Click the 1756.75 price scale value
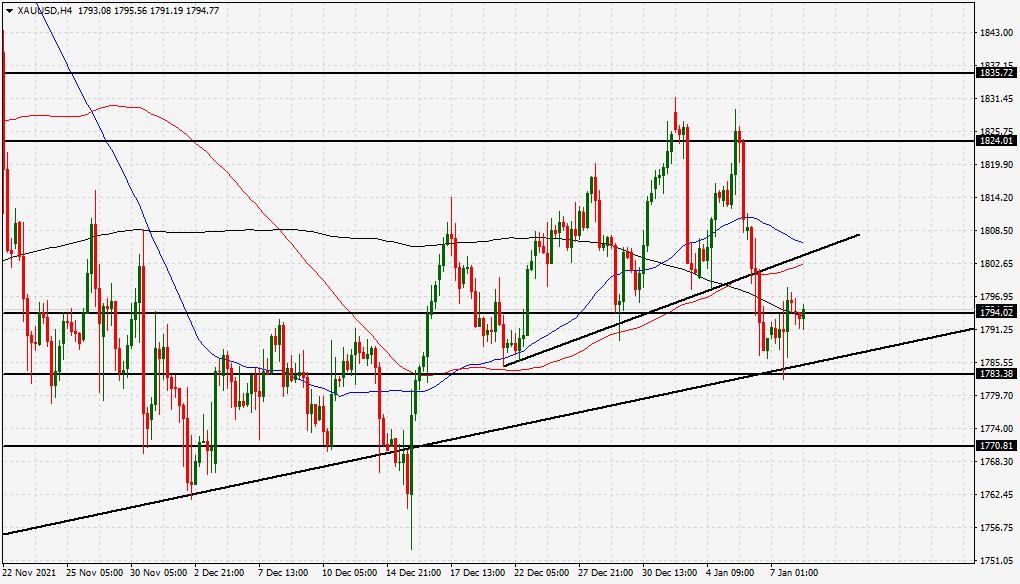Image resolution: width=1020 pixels, height=584 pixels. click(996, 527)
